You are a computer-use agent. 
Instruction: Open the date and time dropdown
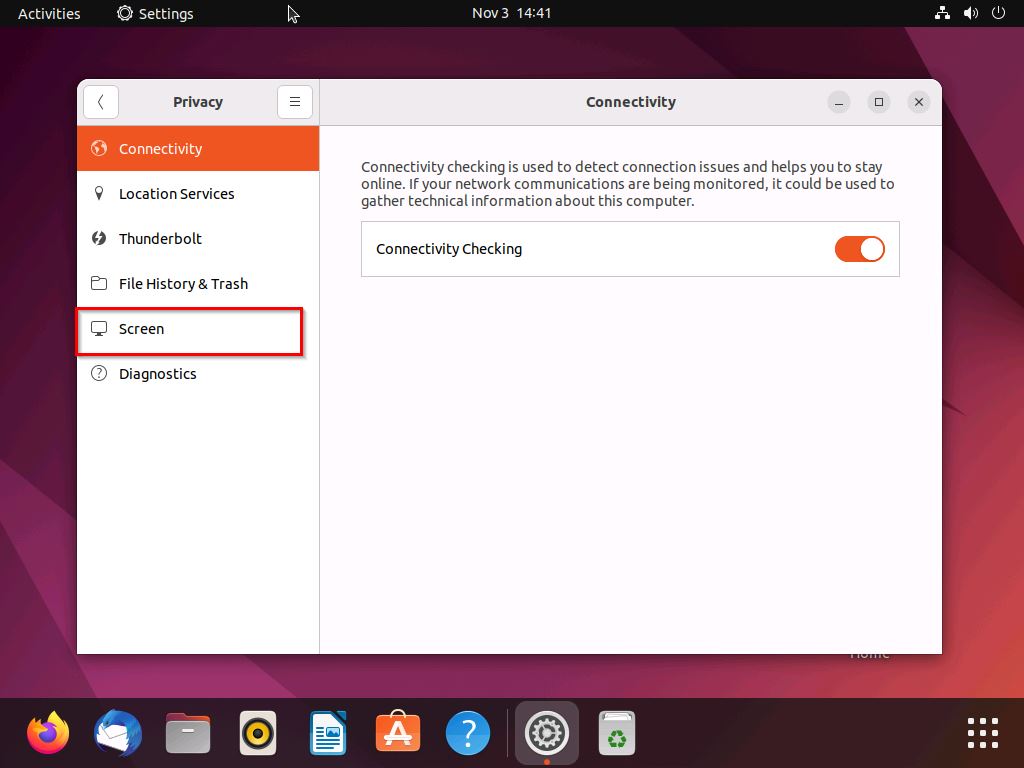click(x=512, y=13)
